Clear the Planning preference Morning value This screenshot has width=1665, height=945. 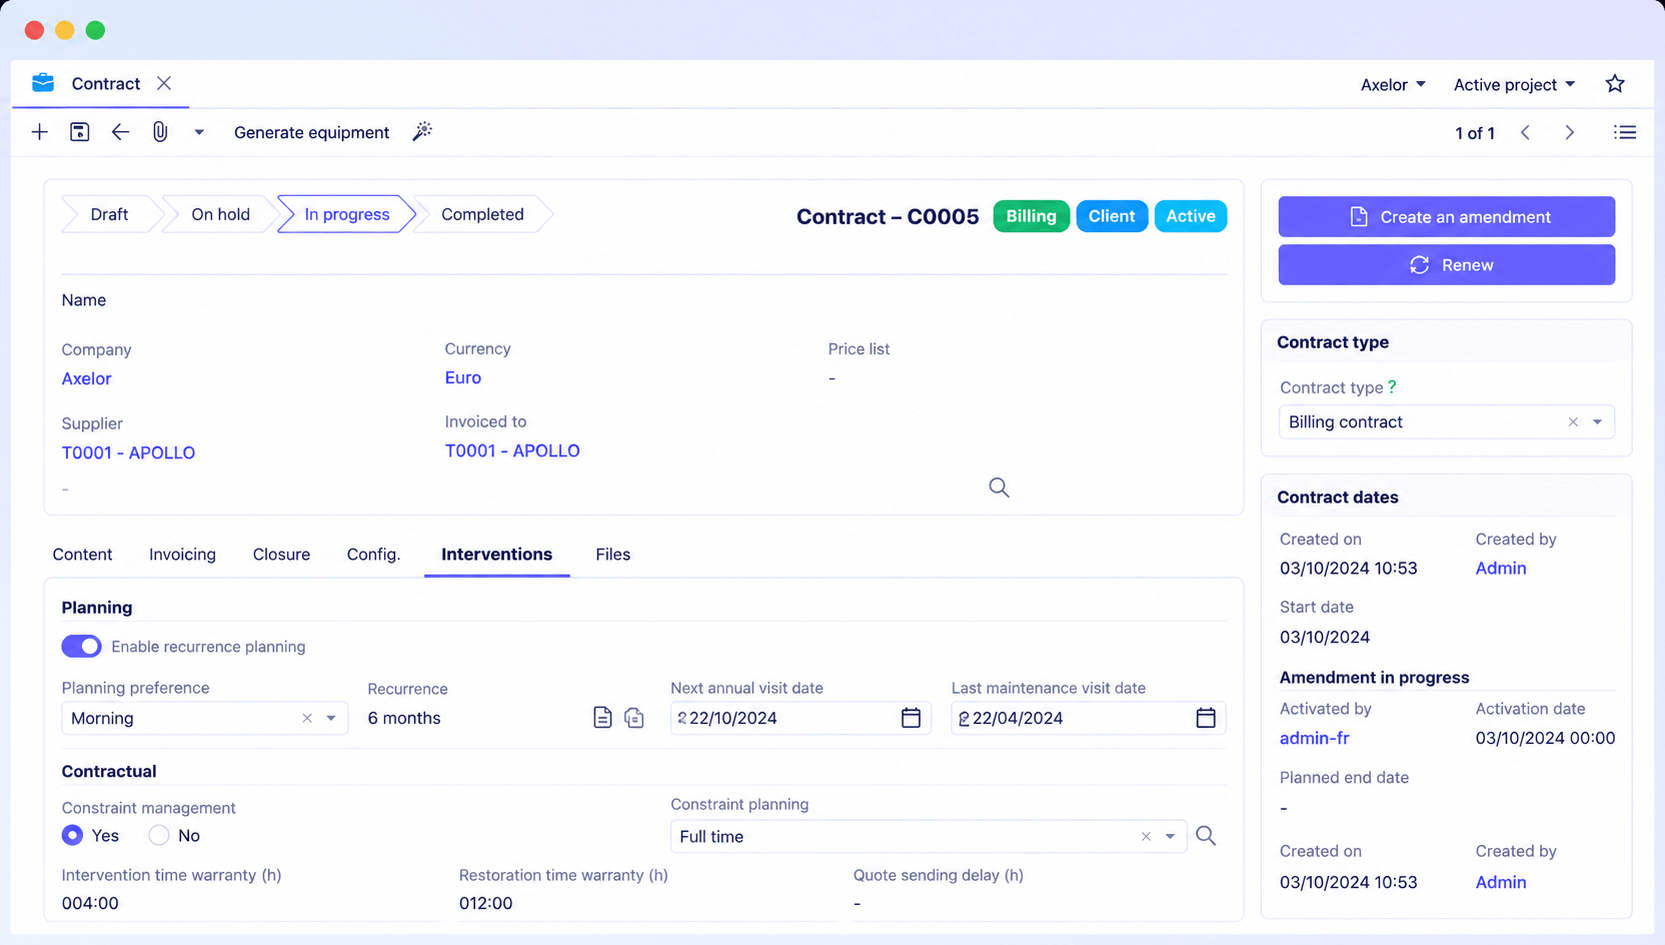tap(307, 718)
